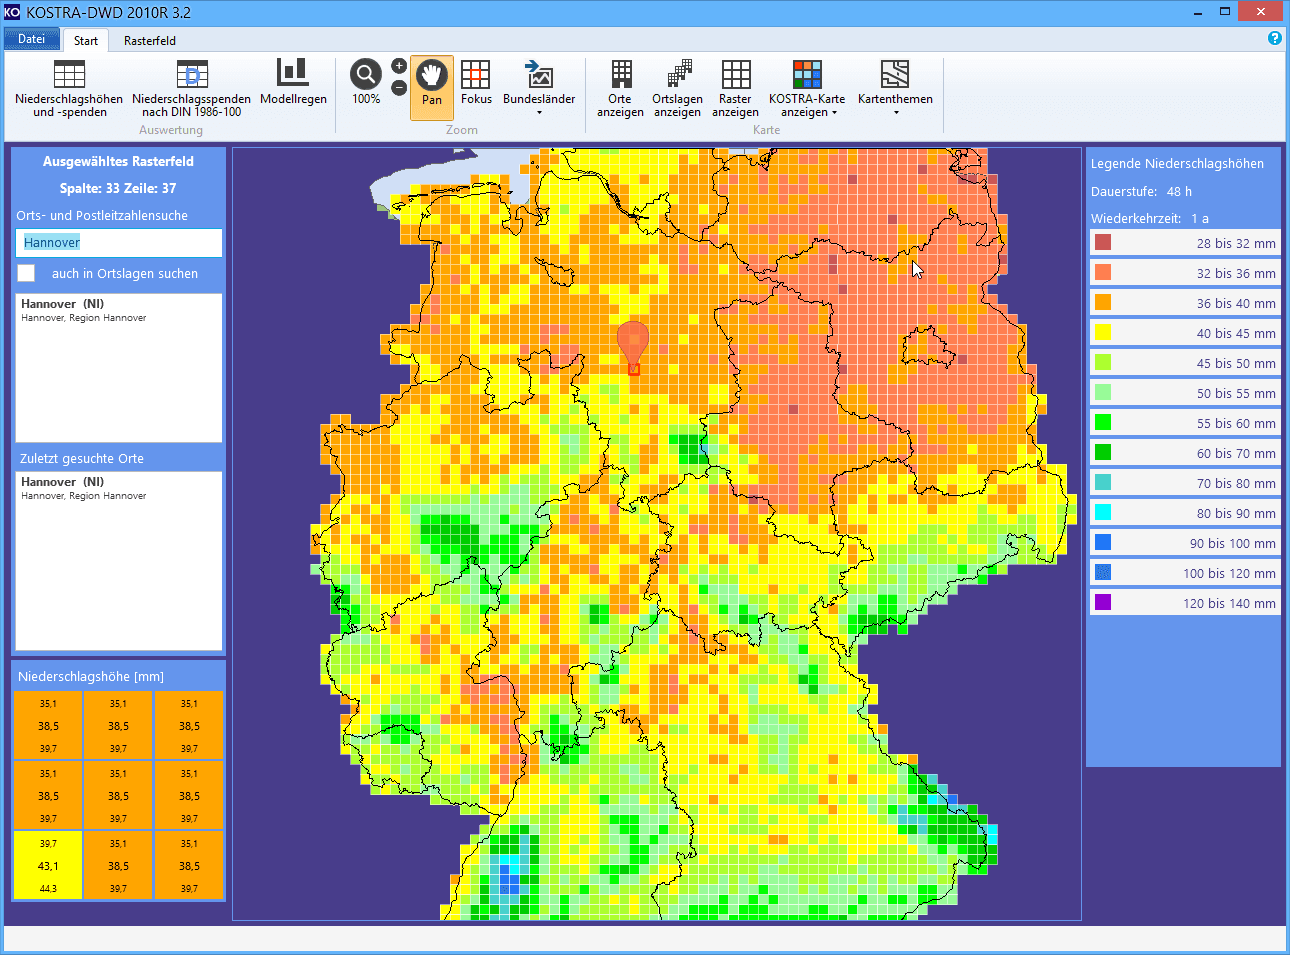Click the 50 bis 55 mm swatch
Image resolution: width=1290 pixels, height=955 pixels.
coord(1103,392)
